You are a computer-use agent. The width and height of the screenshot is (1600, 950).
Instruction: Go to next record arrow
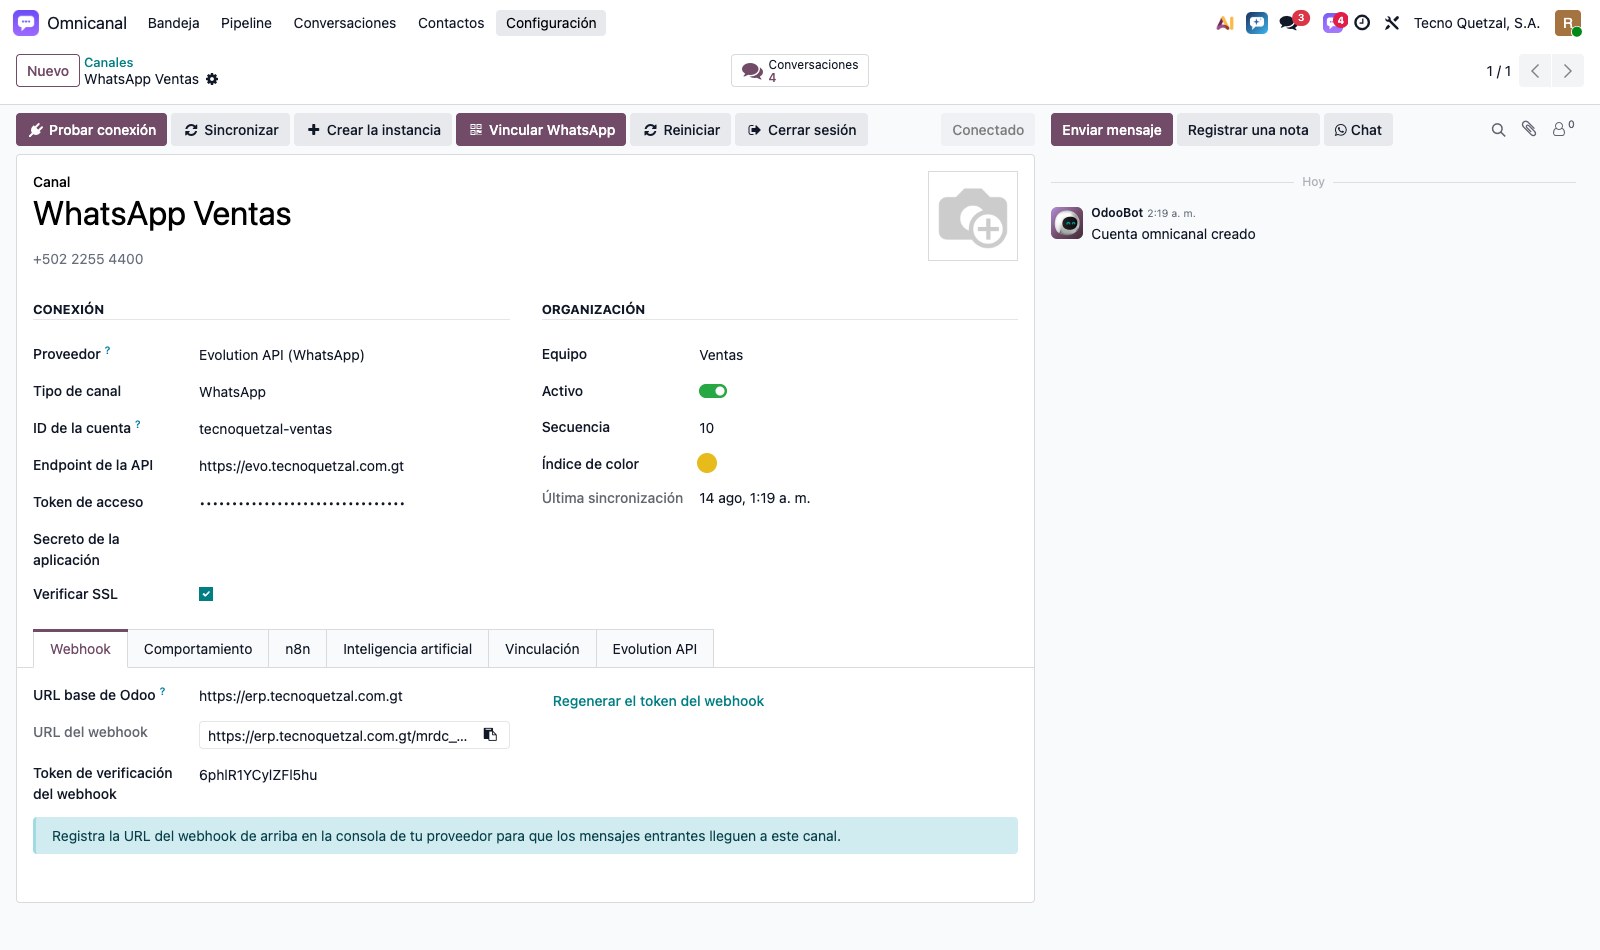coord(1567,71)
